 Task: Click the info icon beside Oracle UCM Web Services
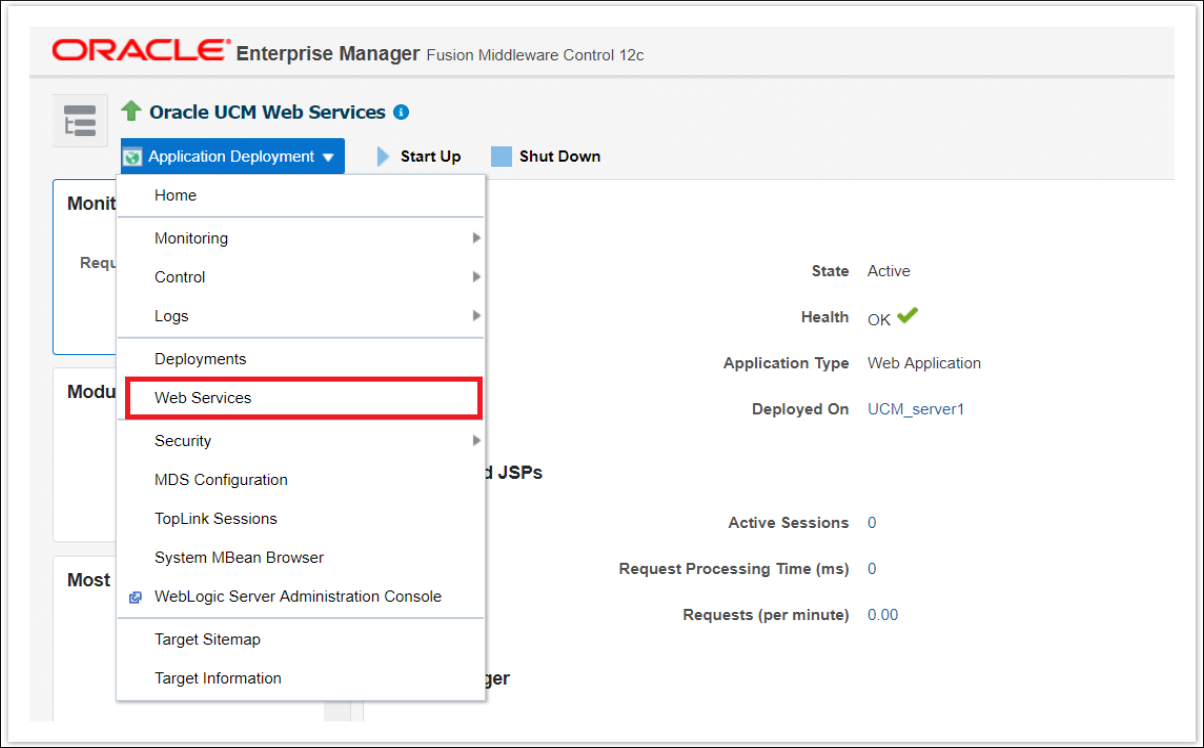tap(401, 112)
